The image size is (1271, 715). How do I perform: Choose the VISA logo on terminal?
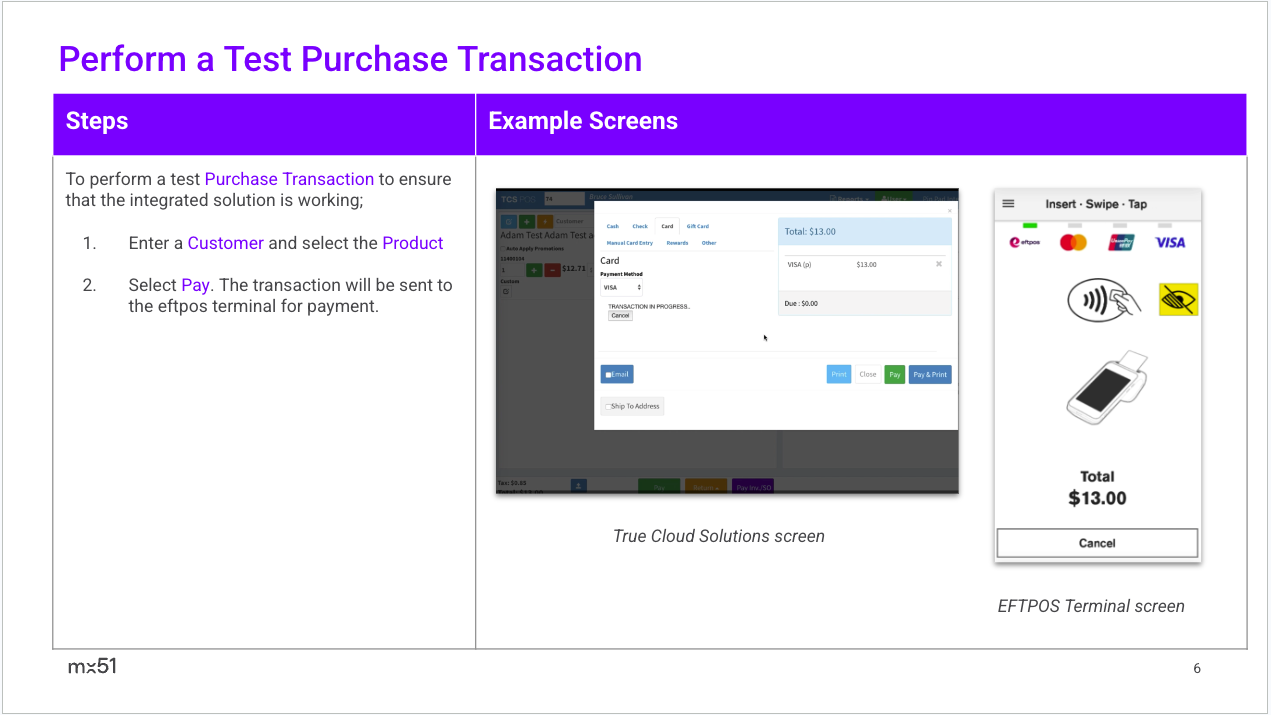coord(1169,242)
